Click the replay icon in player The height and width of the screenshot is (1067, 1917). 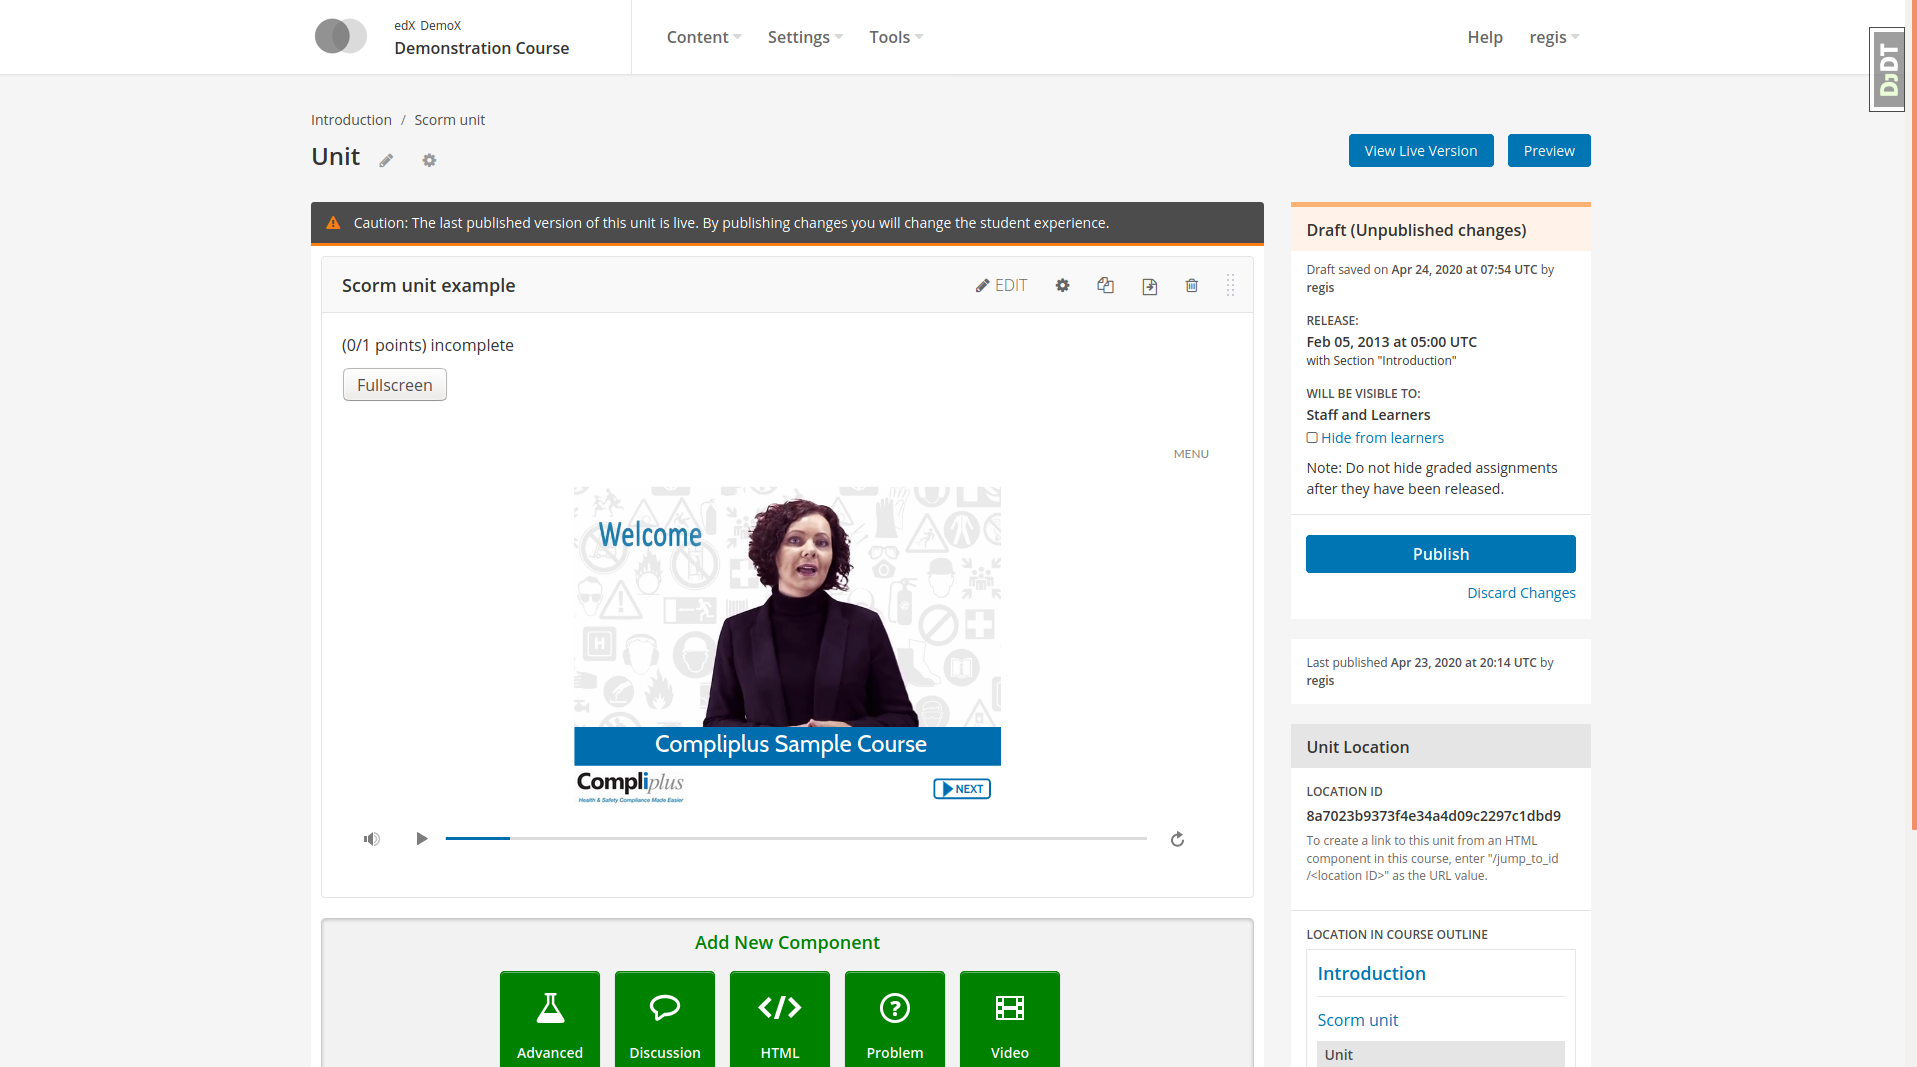click(1177, 839)
